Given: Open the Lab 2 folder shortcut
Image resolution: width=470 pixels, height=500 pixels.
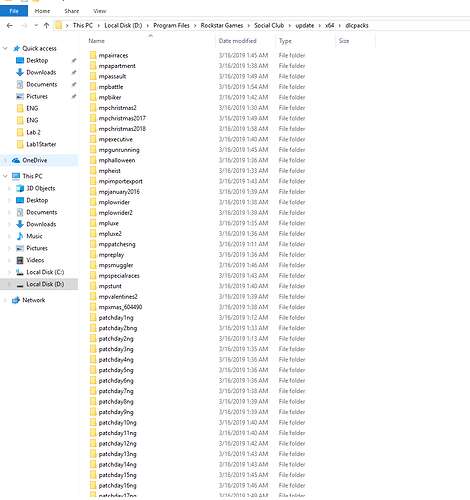Looking at the screenshot, I should tap(33, 132).
